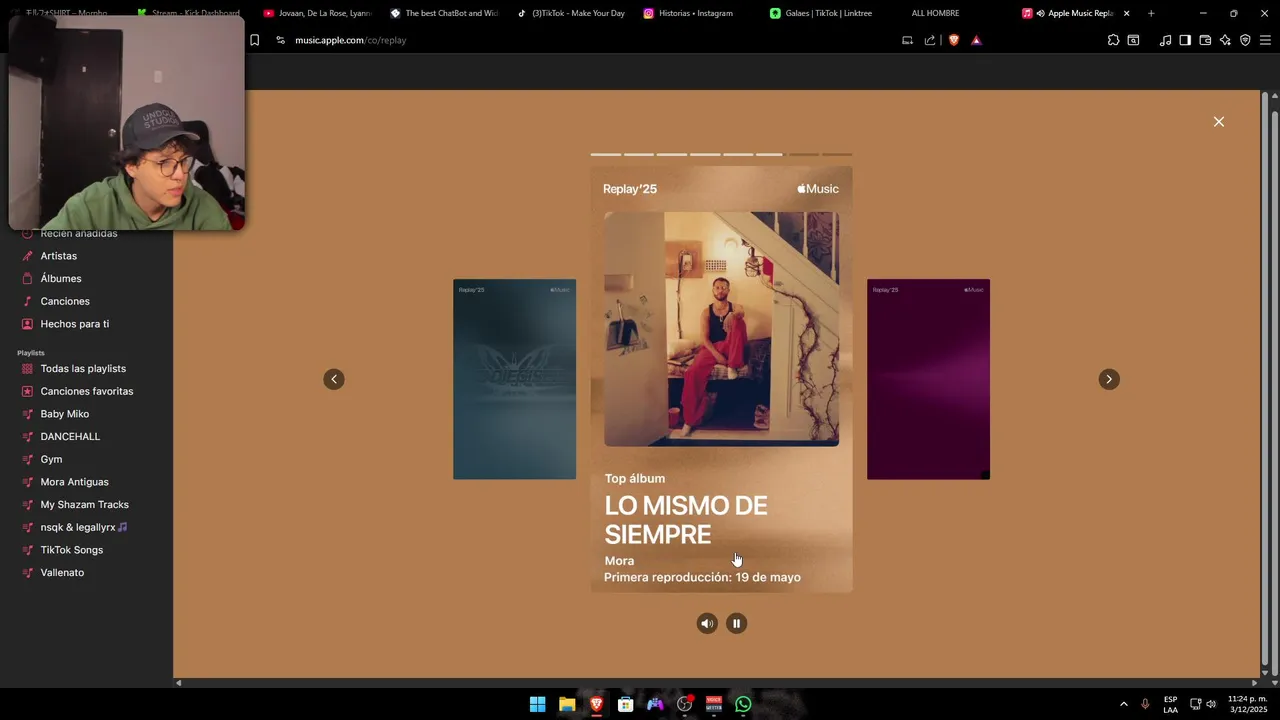Screen dimensions: 1280x720
Task: Open My Shazam Tracks playlist
Action: coord(86,505)
